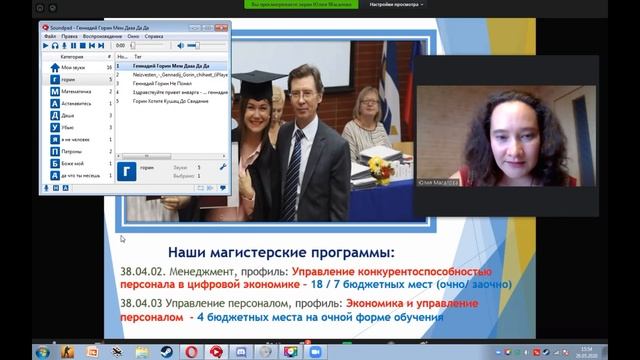Click the A icon in Soundpad status bar
The width and height of the screenshot is (640, 360).
point(65,188)
